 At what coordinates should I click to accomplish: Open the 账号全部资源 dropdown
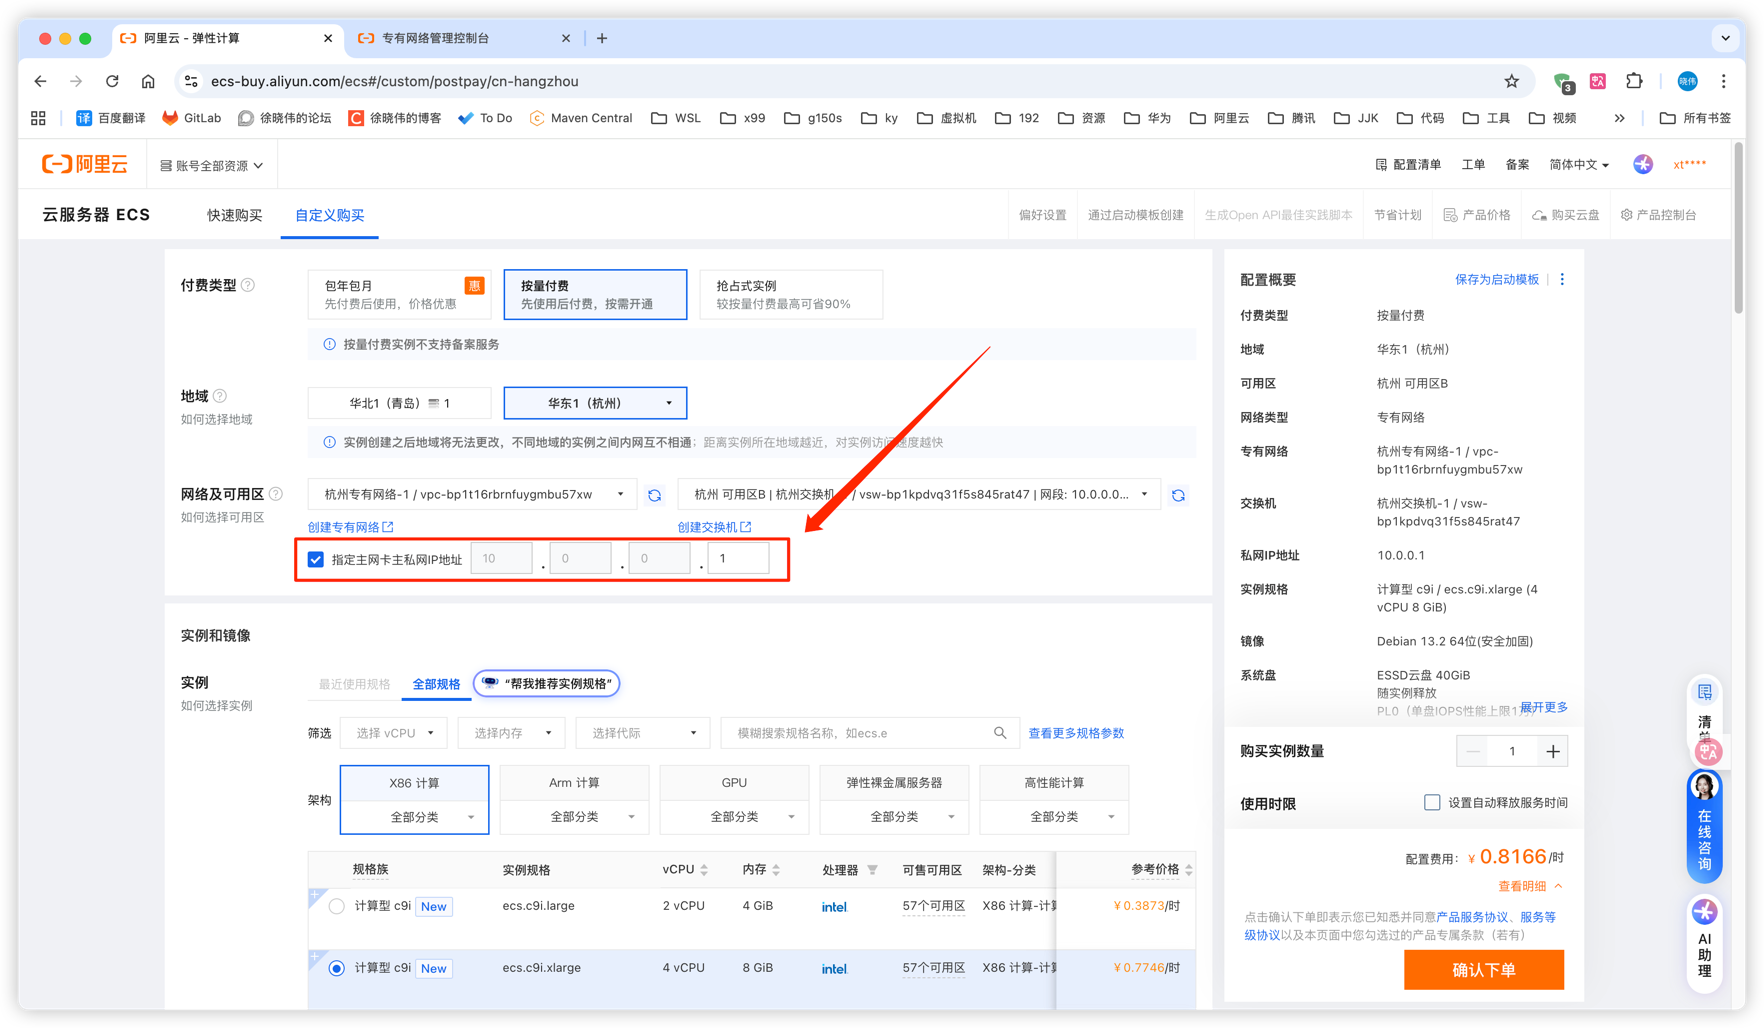click(x=212, y=165)
